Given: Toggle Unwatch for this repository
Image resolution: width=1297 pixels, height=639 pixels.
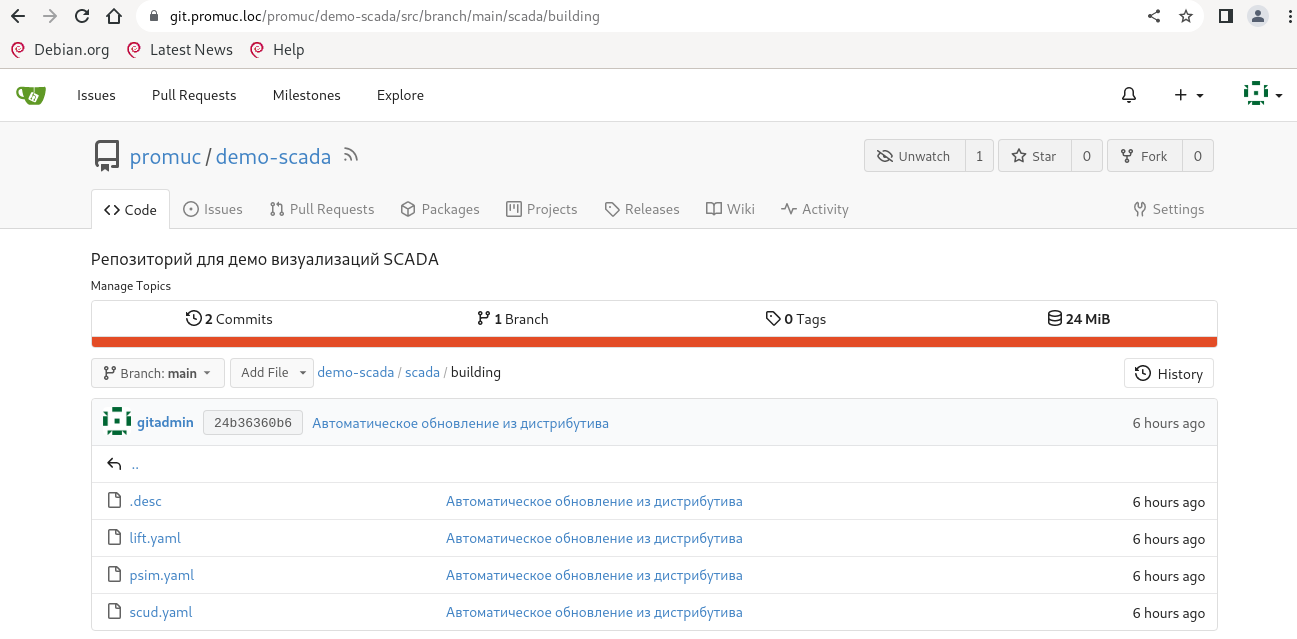Looking at the screenshot, I should 914,156.
